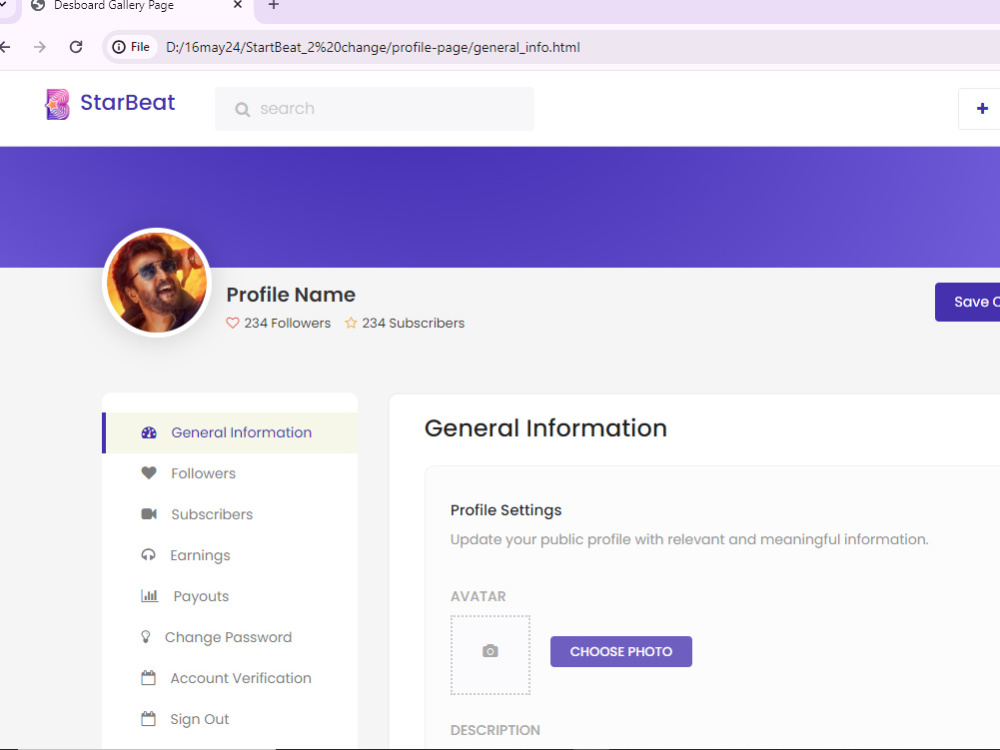Viewport: 1000px width, 750px height.
Task: Click the search magnifier icon
Action: point(242,110)
